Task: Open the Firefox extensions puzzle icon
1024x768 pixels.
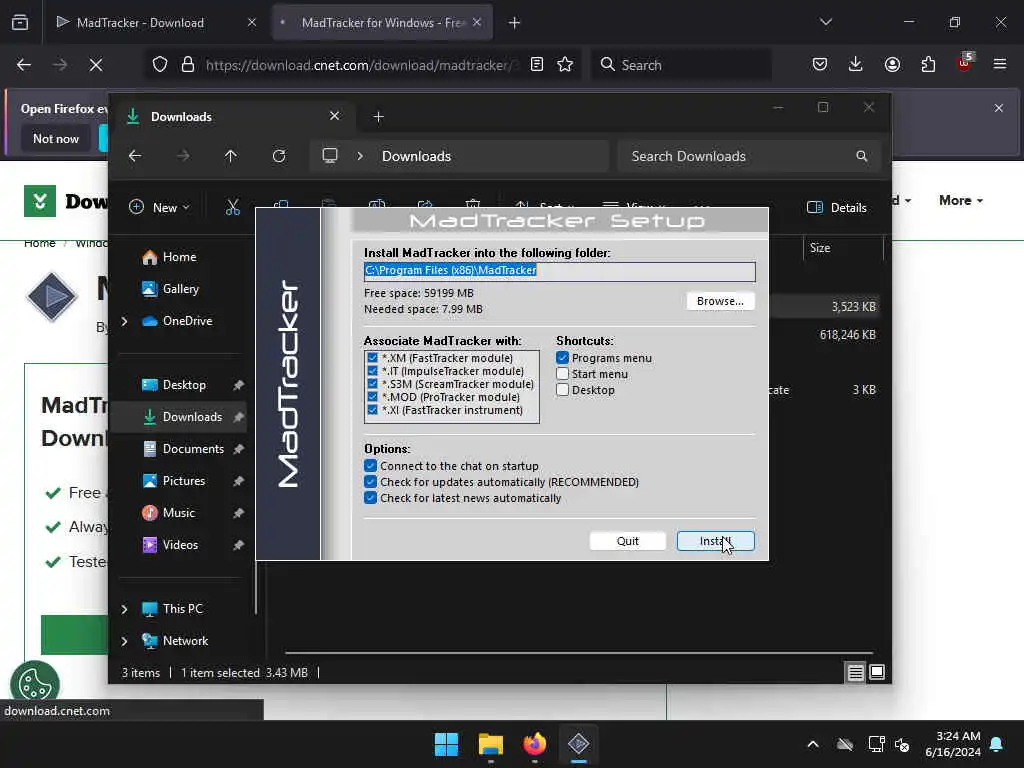Action: pyautogui.click(x=928, y=64)
